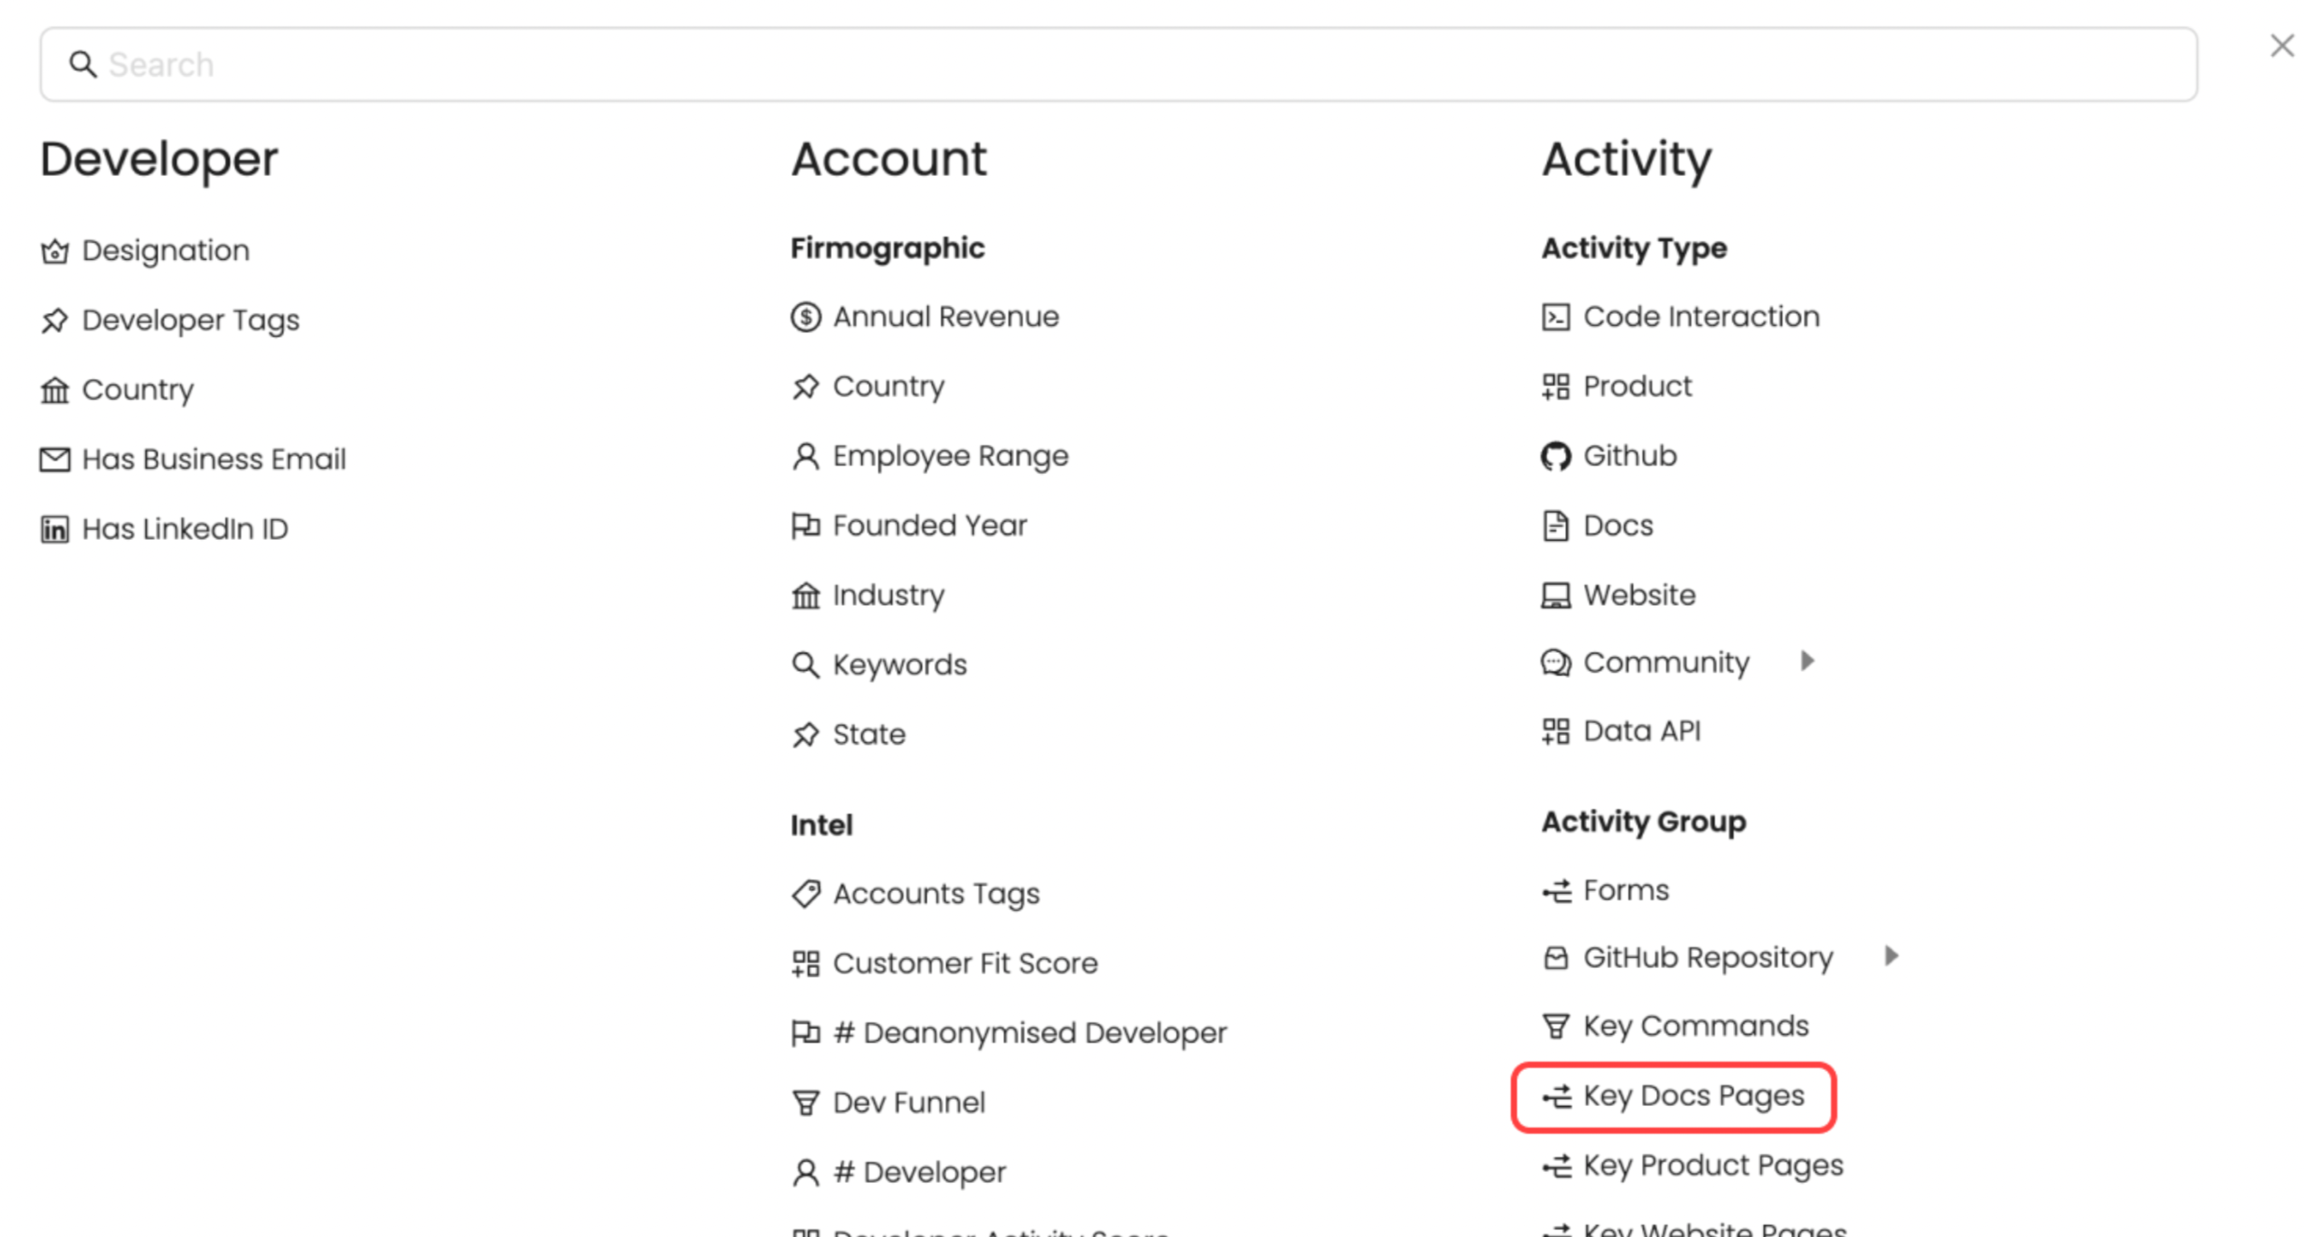Pick Developer Tags from Developer column
2304x1237 pixels.
190,320
